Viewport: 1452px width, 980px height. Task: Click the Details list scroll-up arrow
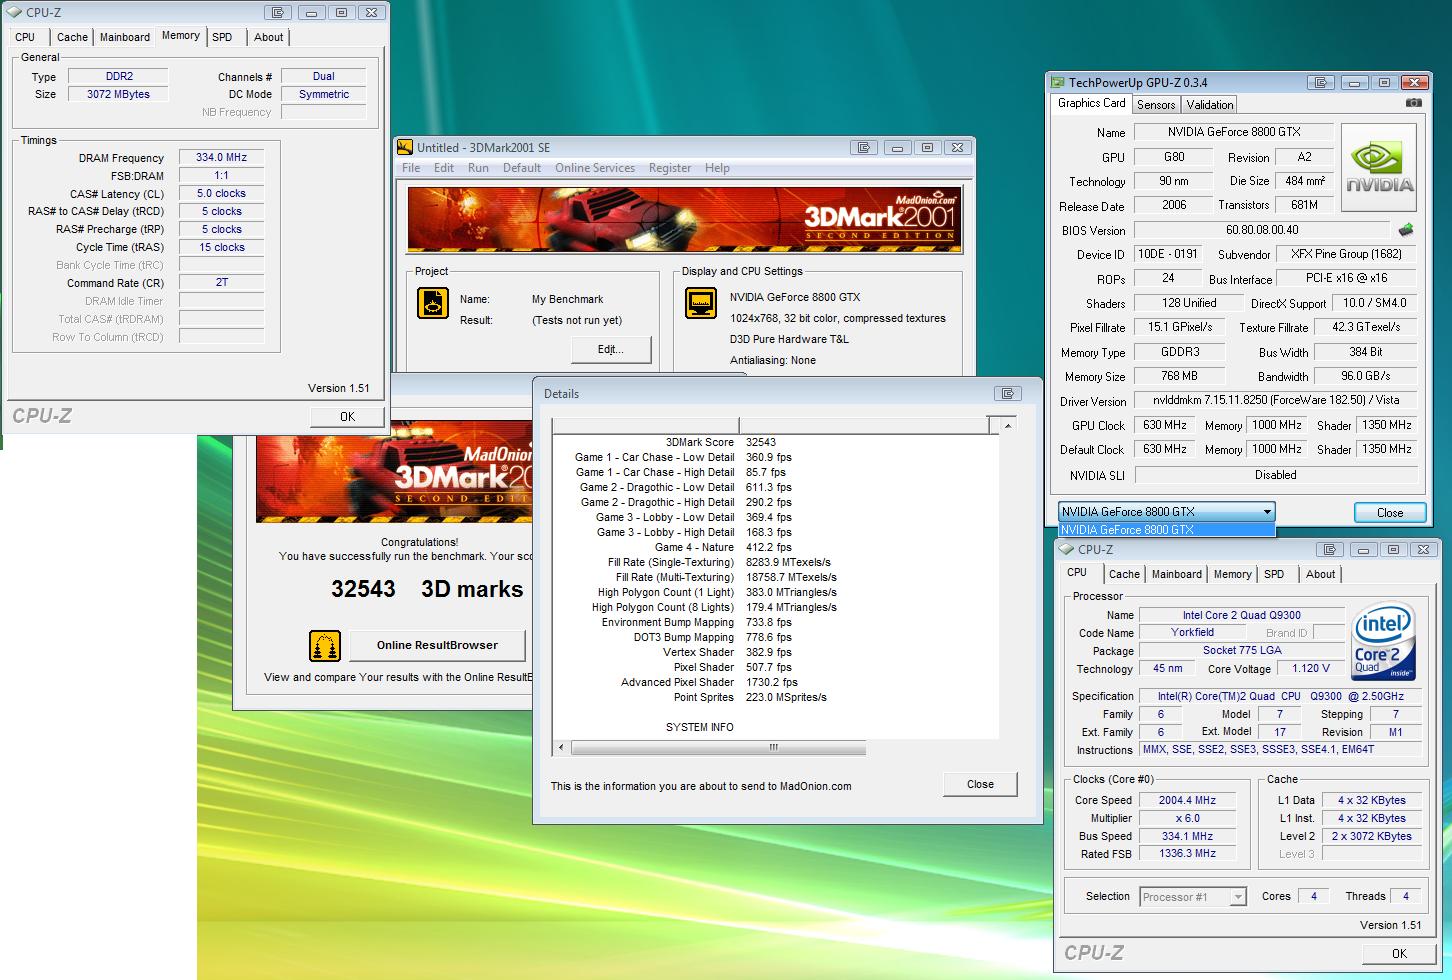point(1007,425)
